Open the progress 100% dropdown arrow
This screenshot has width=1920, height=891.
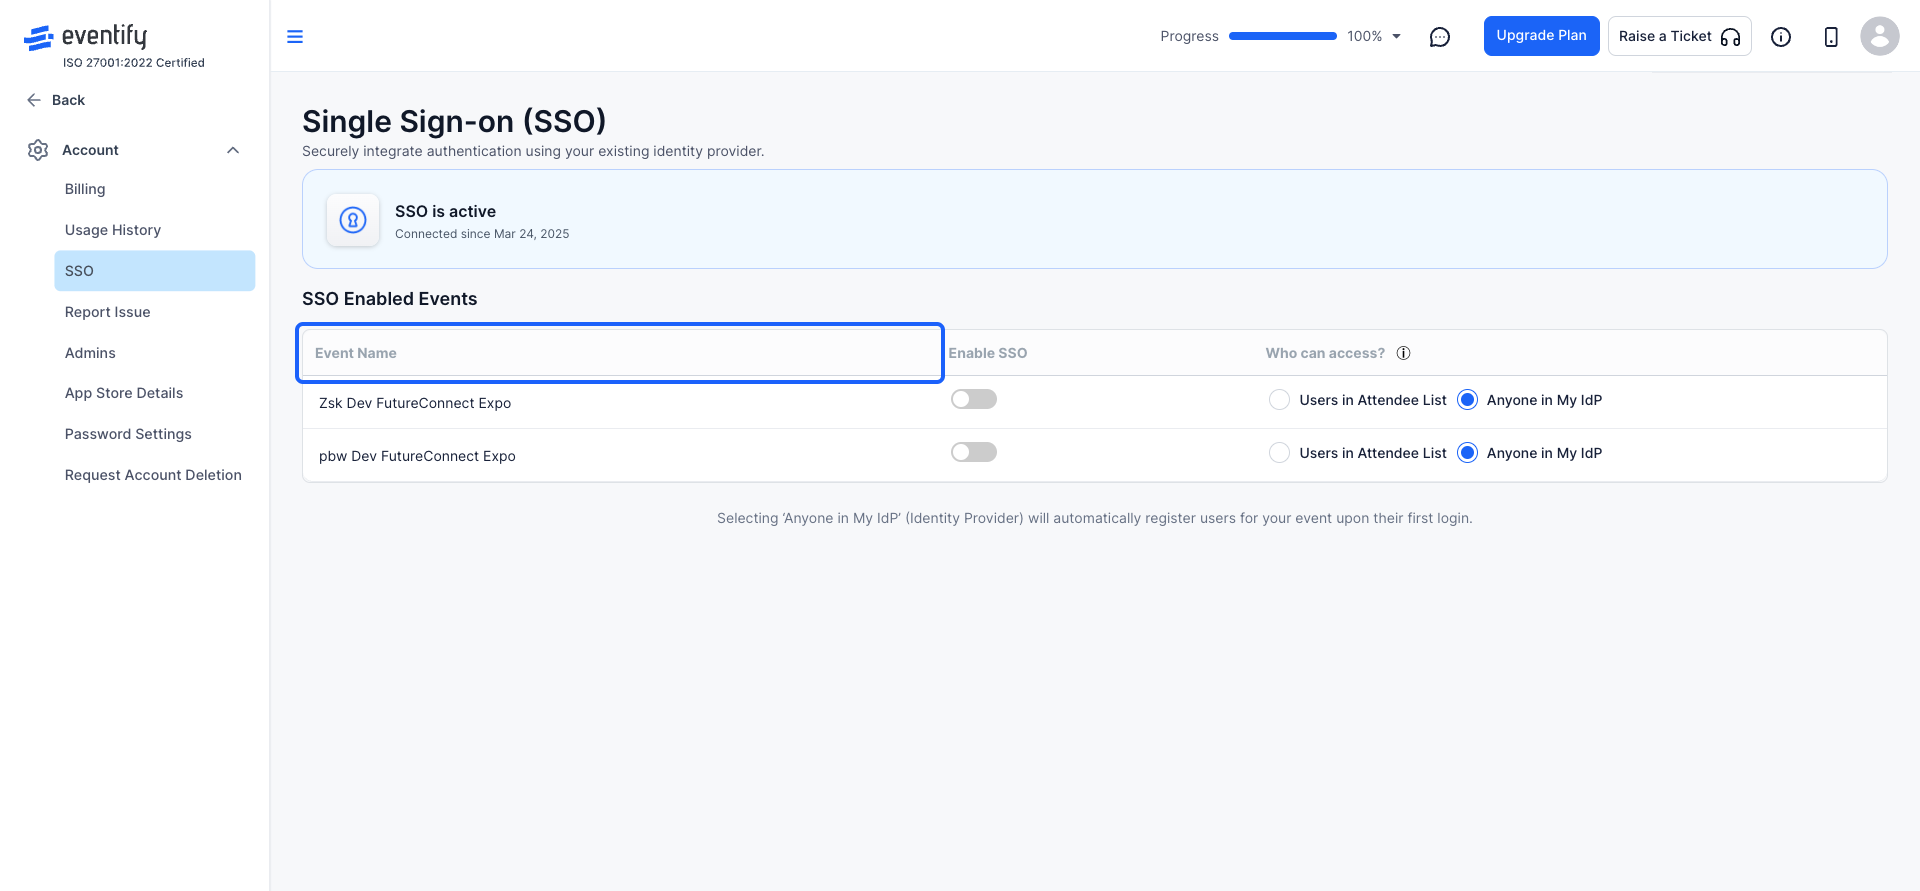(x=1397, y=36)
